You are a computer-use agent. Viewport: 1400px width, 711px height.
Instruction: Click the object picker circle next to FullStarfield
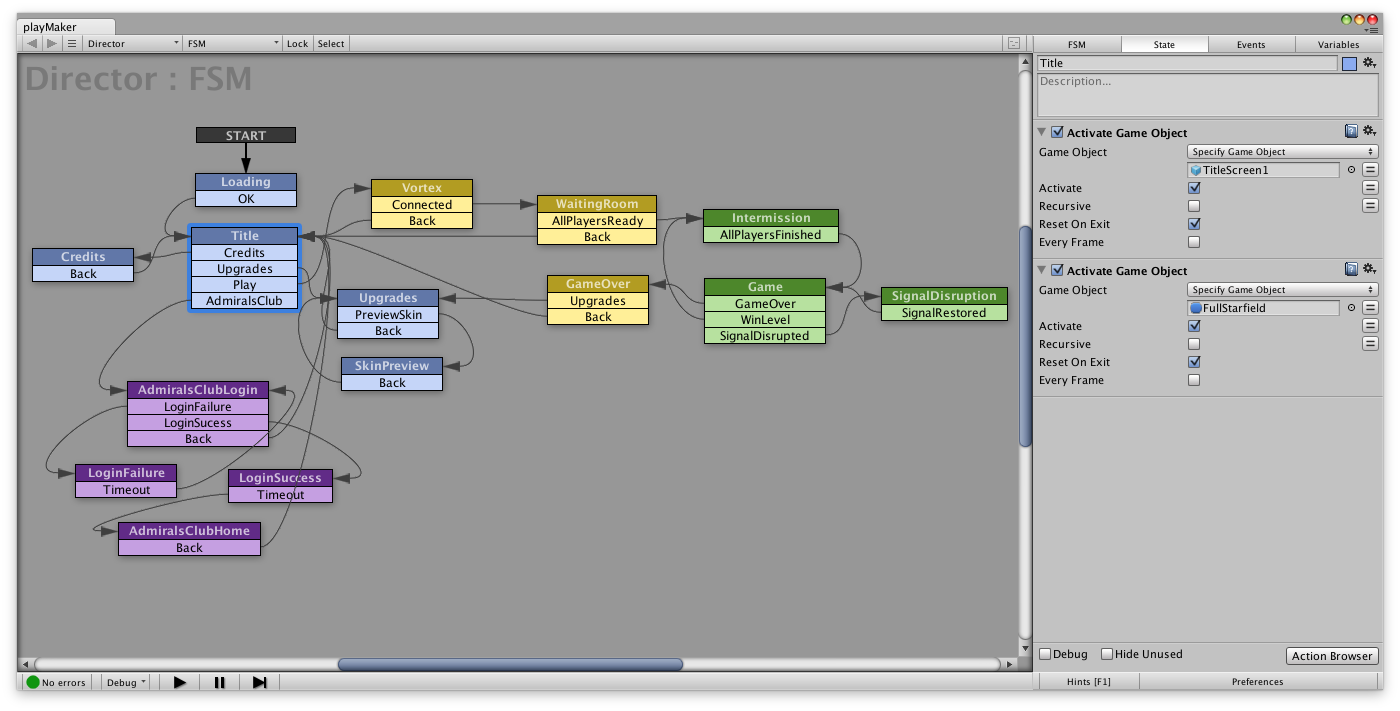tap(1351, 308)
